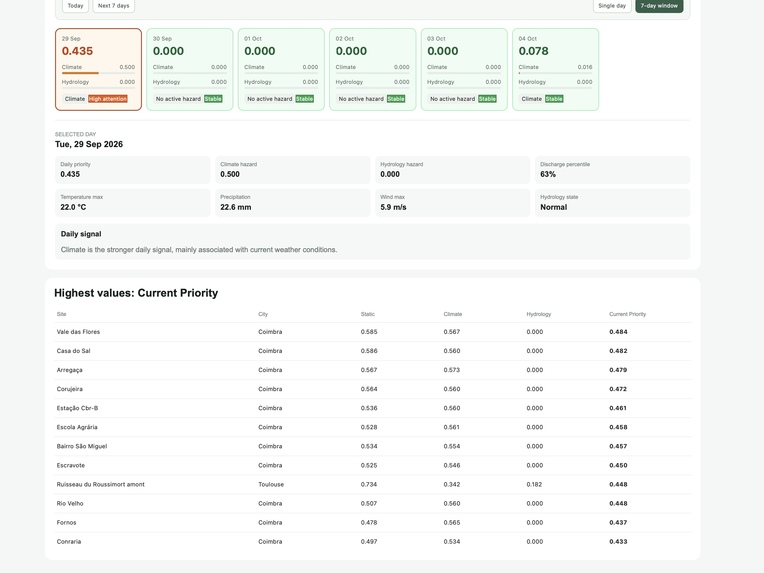Select the Bairro São Miguel row

[x=373, y=446]
